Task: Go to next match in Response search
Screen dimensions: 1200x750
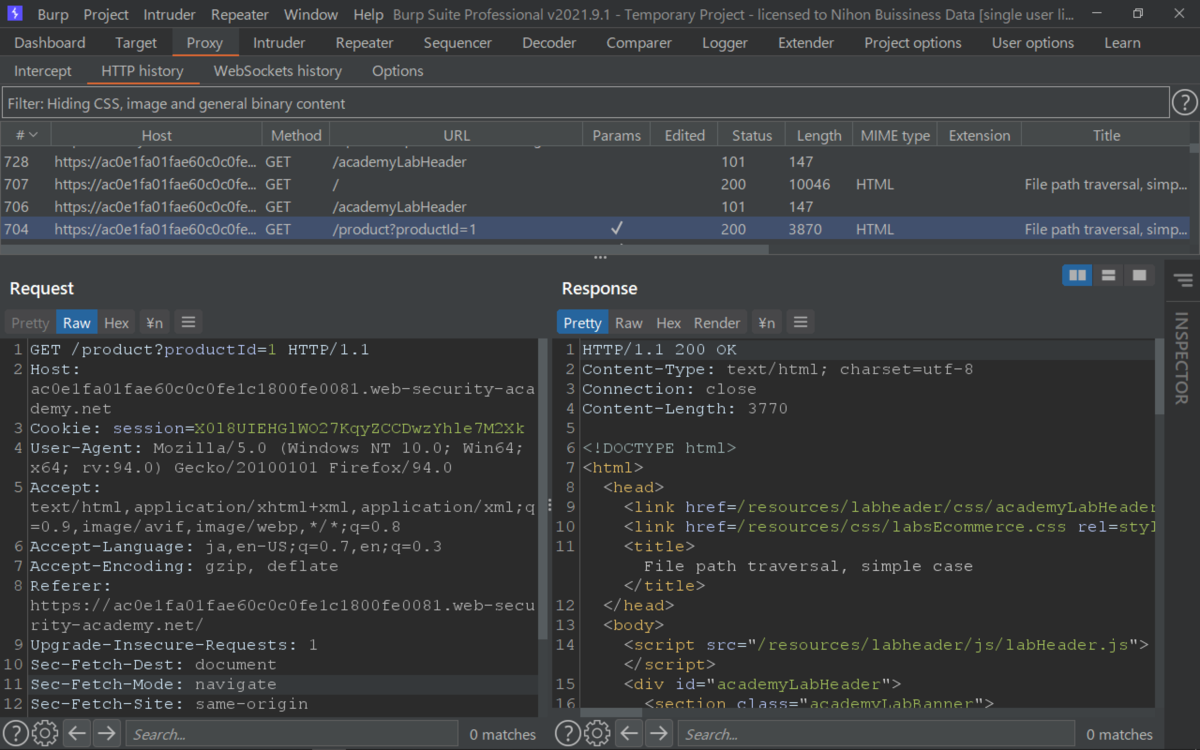Action: [658, 734]
